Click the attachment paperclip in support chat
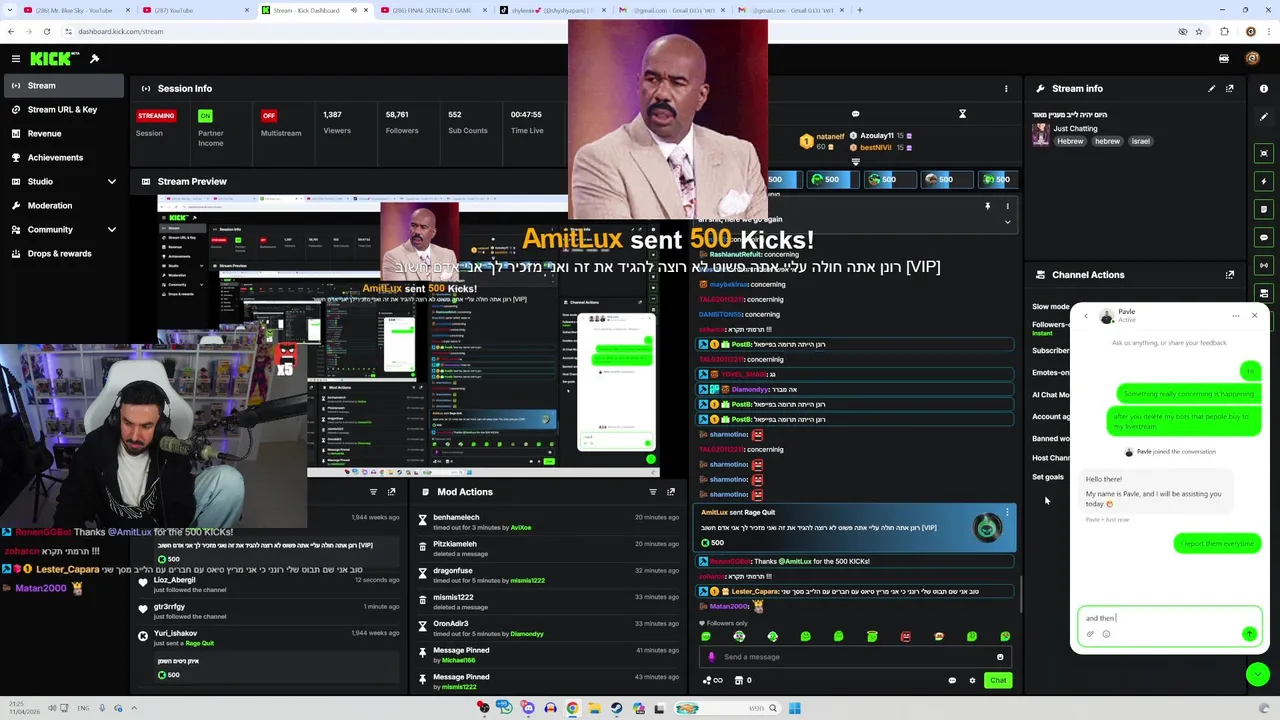1280x720 pixels. coord(1090,634)
